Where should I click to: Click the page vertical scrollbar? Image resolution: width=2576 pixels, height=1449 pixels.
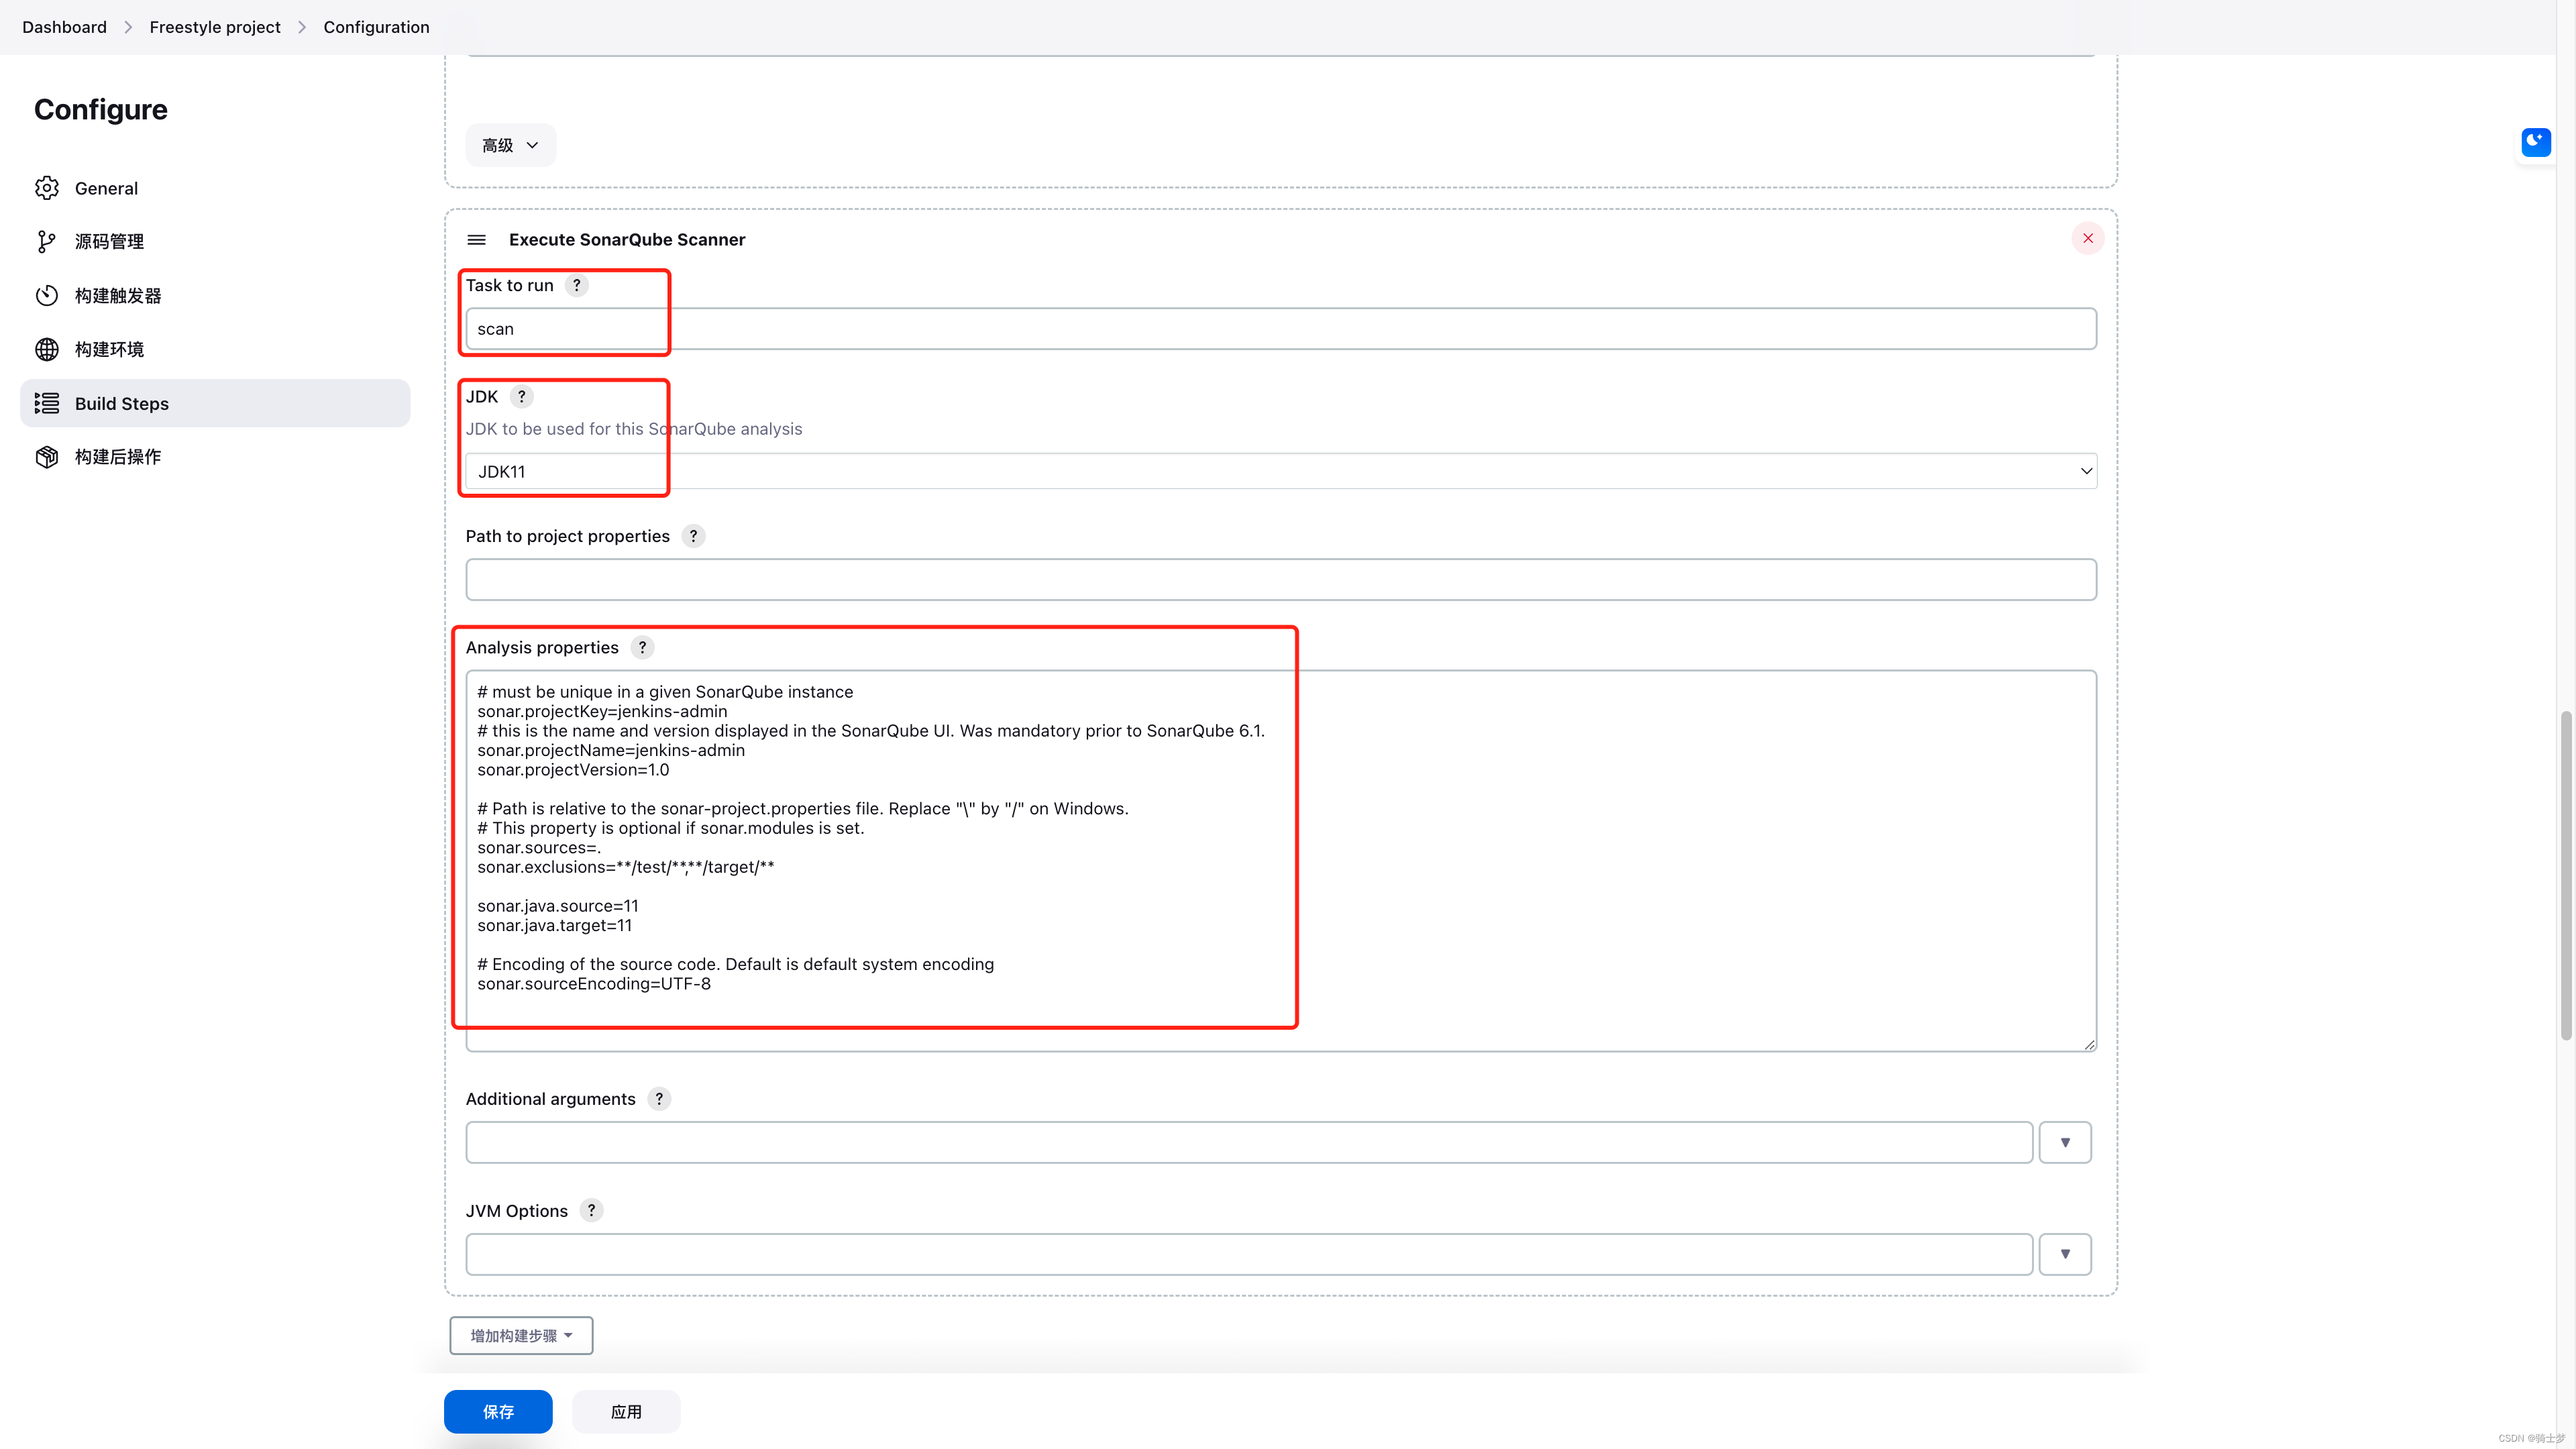pos(2565,876)
